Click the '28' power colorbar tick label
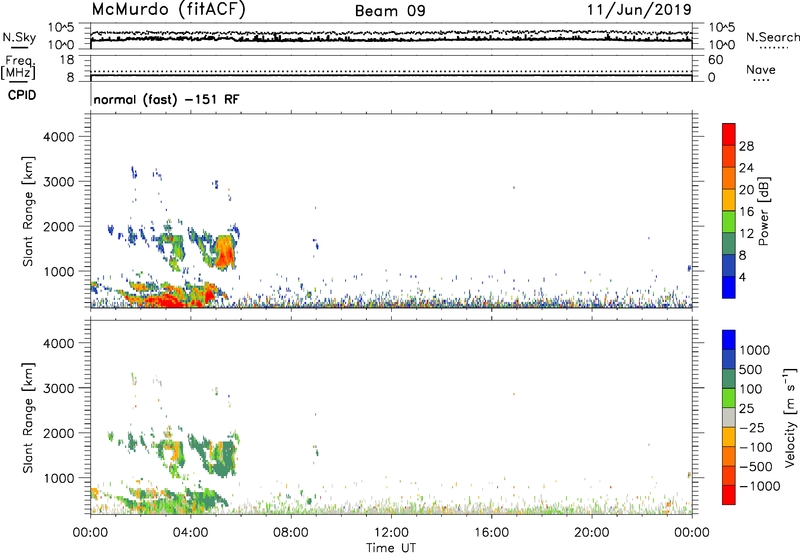Viewport: 800px width, 554px height. click(x=746, y=146)
